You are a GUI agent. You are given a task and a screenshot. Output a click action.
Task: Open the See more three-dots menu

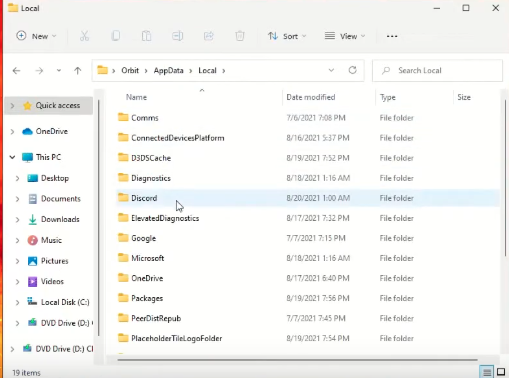coord(392,36)
